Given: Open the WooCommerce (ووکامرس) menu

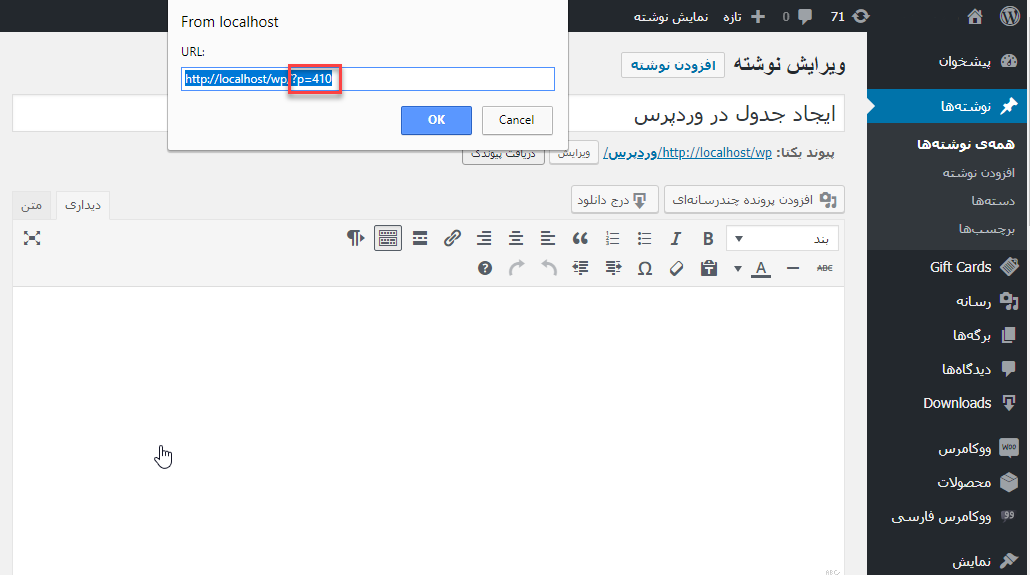Looking at the screenshot, I should 949,448.
